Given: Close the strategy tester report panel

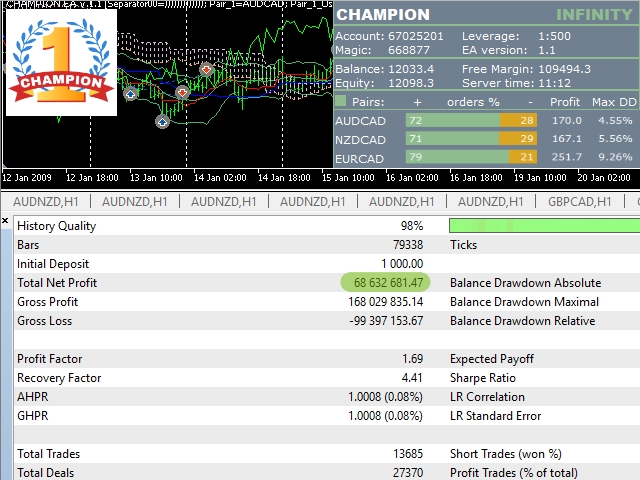Looking at the screenshot, I should coord(5,221).
